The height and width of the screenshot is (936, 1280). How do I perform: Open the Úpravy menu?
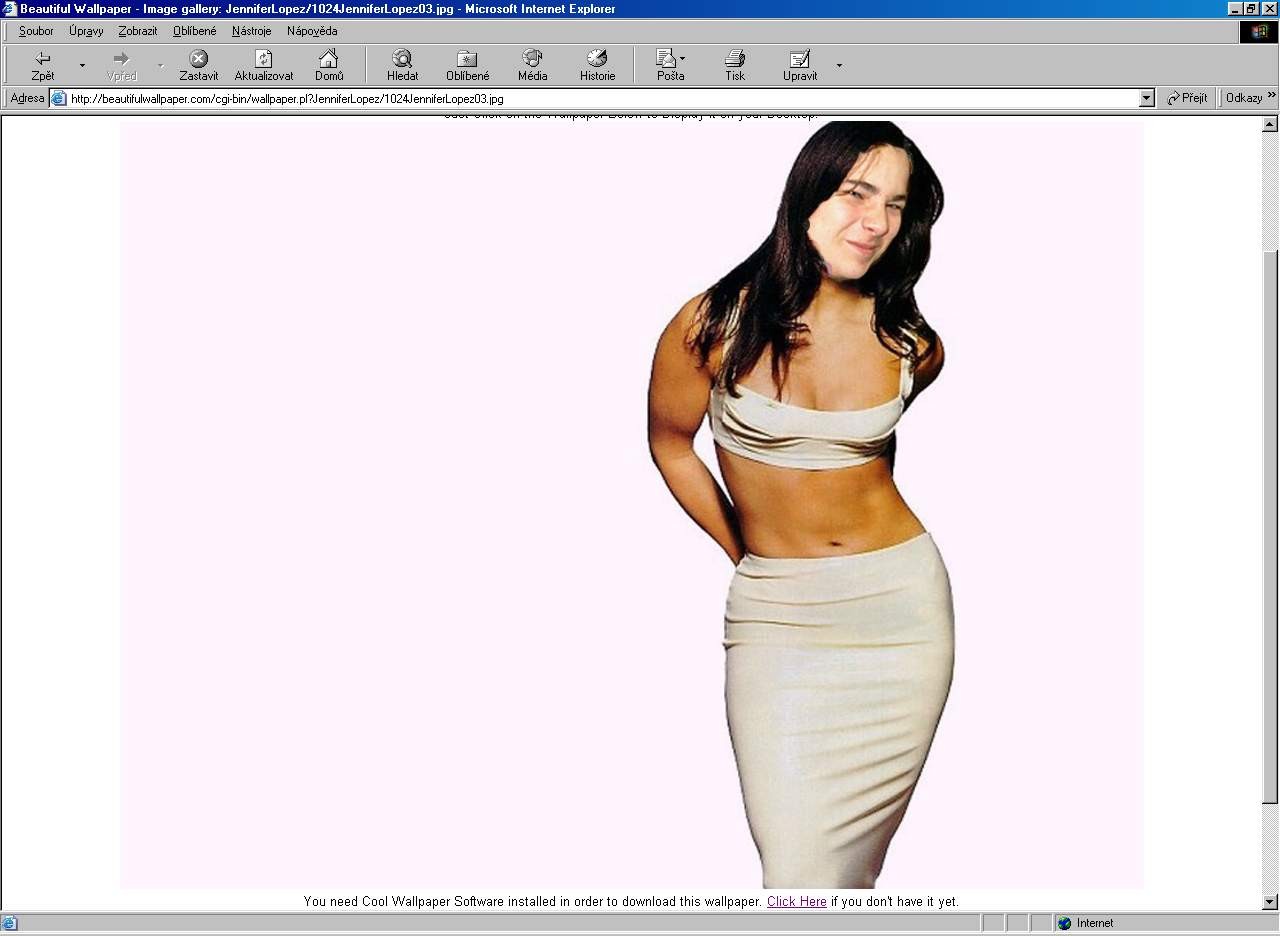click(86, 31)
